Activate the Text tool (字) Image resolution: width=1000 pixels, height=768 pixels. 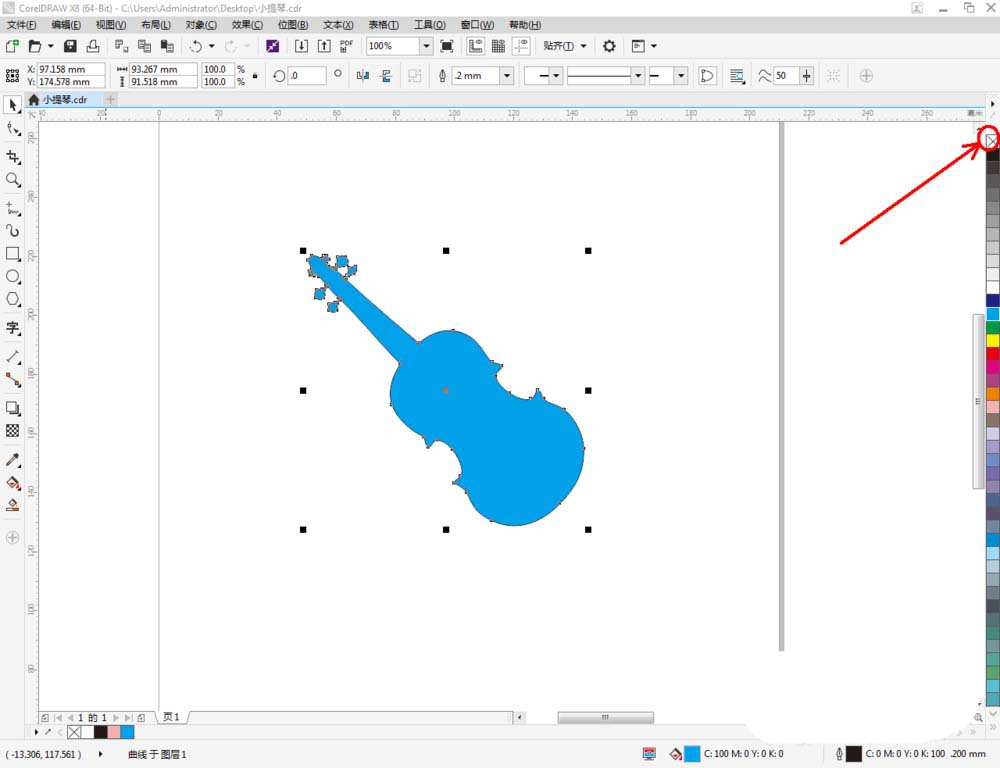(x=12, y=328)
